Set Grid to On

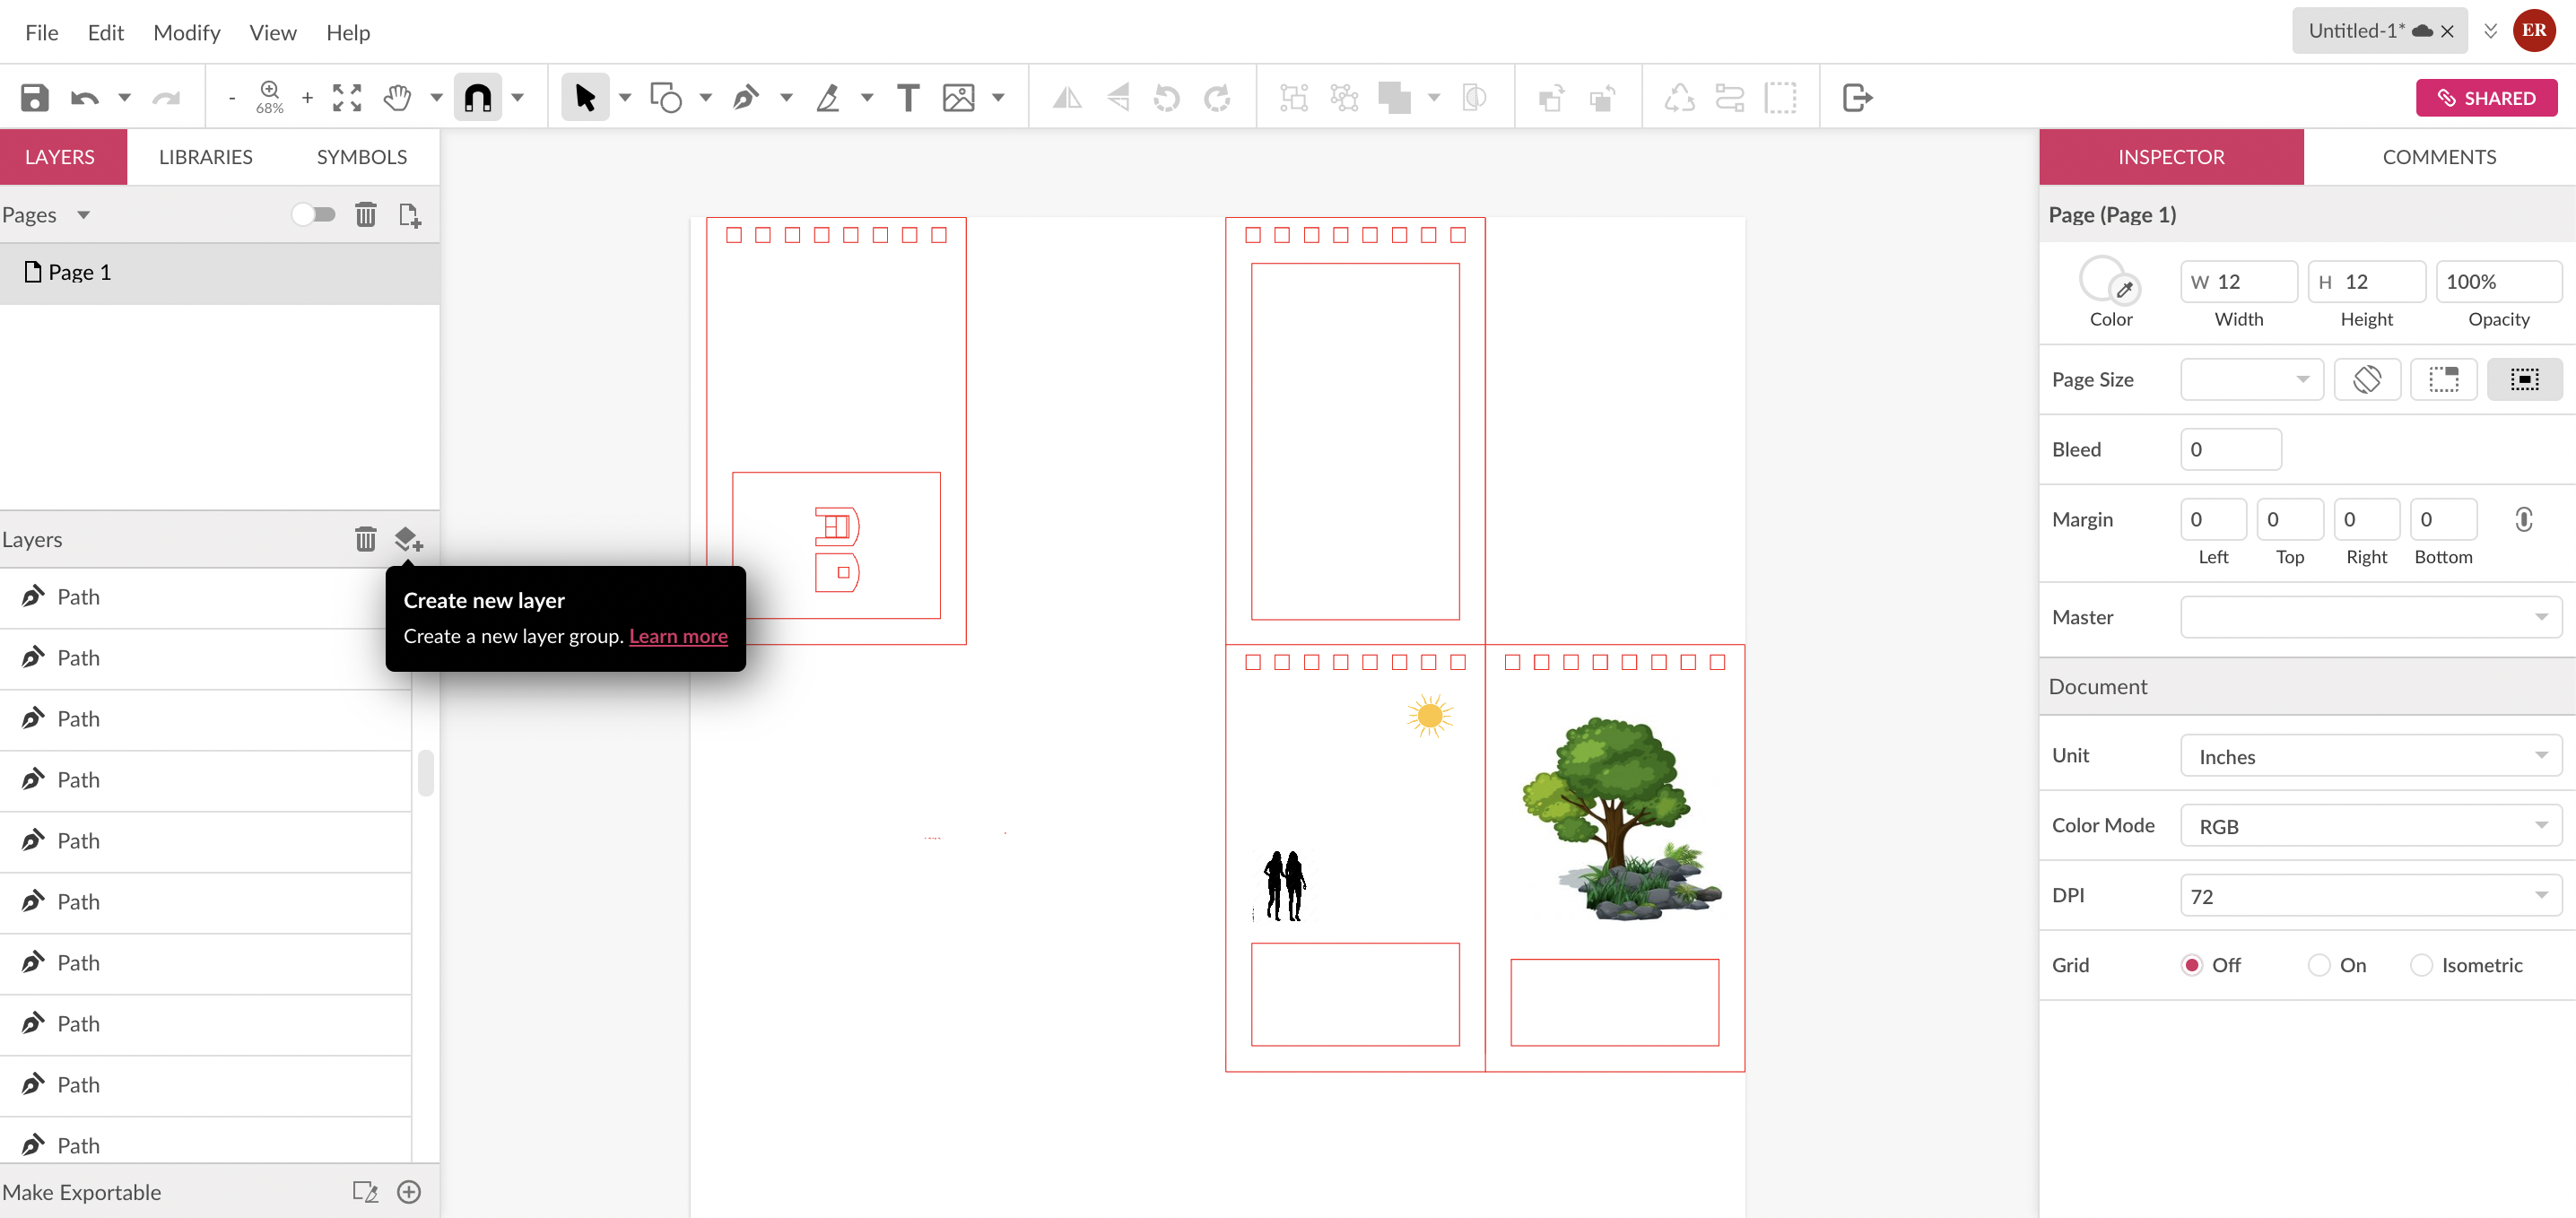pos(2319,965)
